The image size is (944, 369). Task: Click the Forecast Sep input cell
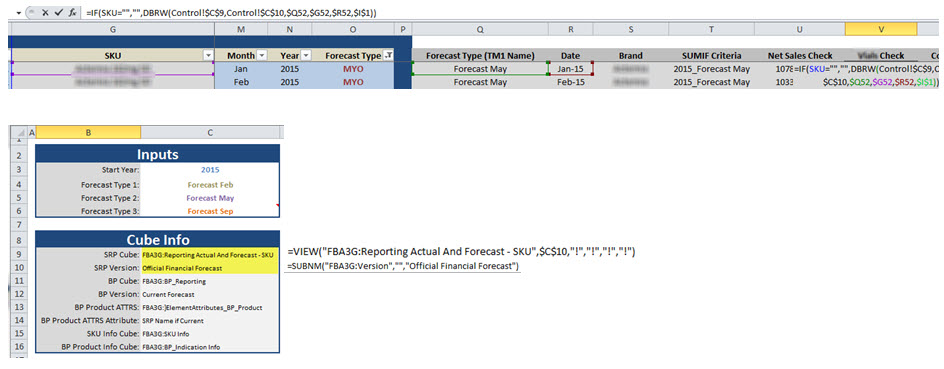click(210, 211)
